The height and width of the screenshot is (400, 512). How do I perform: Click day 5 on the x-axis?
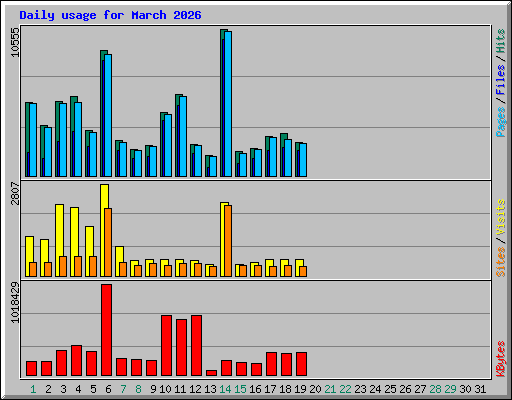tap(93, 389)
